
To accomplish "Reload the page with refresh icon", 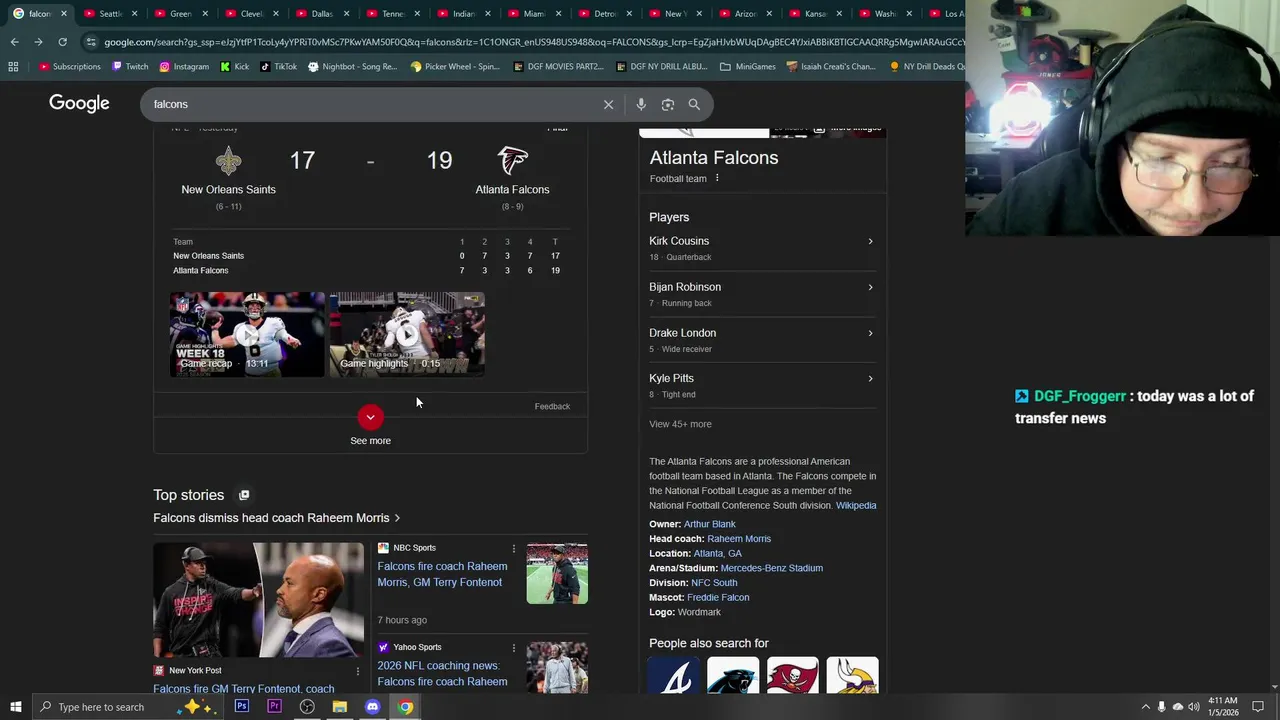I will point(62,42).
